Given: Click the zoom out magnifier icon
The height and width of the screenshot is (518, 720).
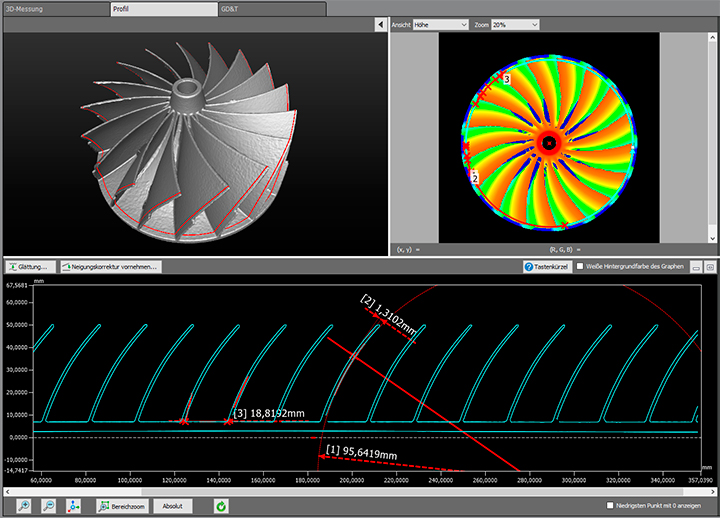Looking at the screenshot, I should coord(49,506).
